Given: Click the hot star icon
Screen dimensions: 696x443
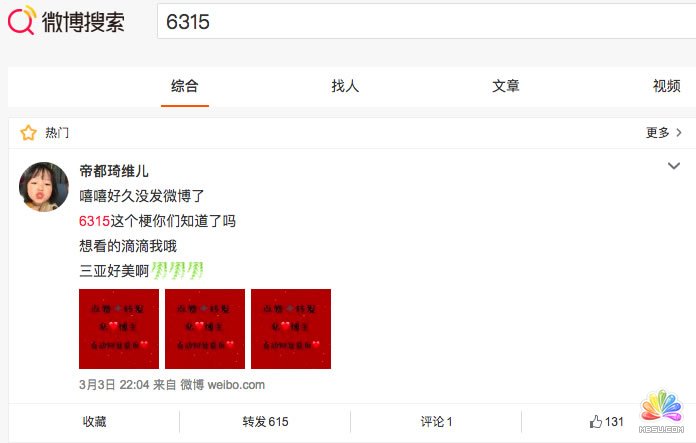Looking at the screenshot, I should tap(28, 133).
